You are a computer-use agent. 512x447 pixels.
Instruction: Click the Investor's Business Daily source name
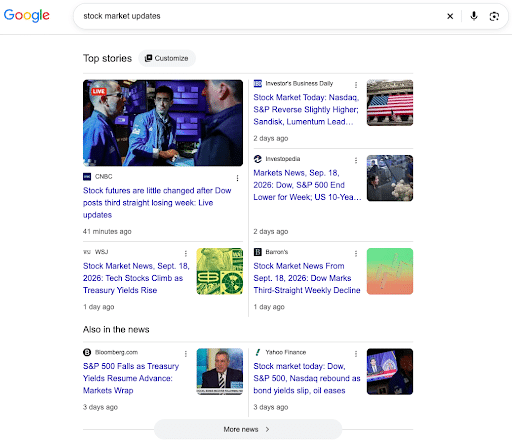point(299,83)
